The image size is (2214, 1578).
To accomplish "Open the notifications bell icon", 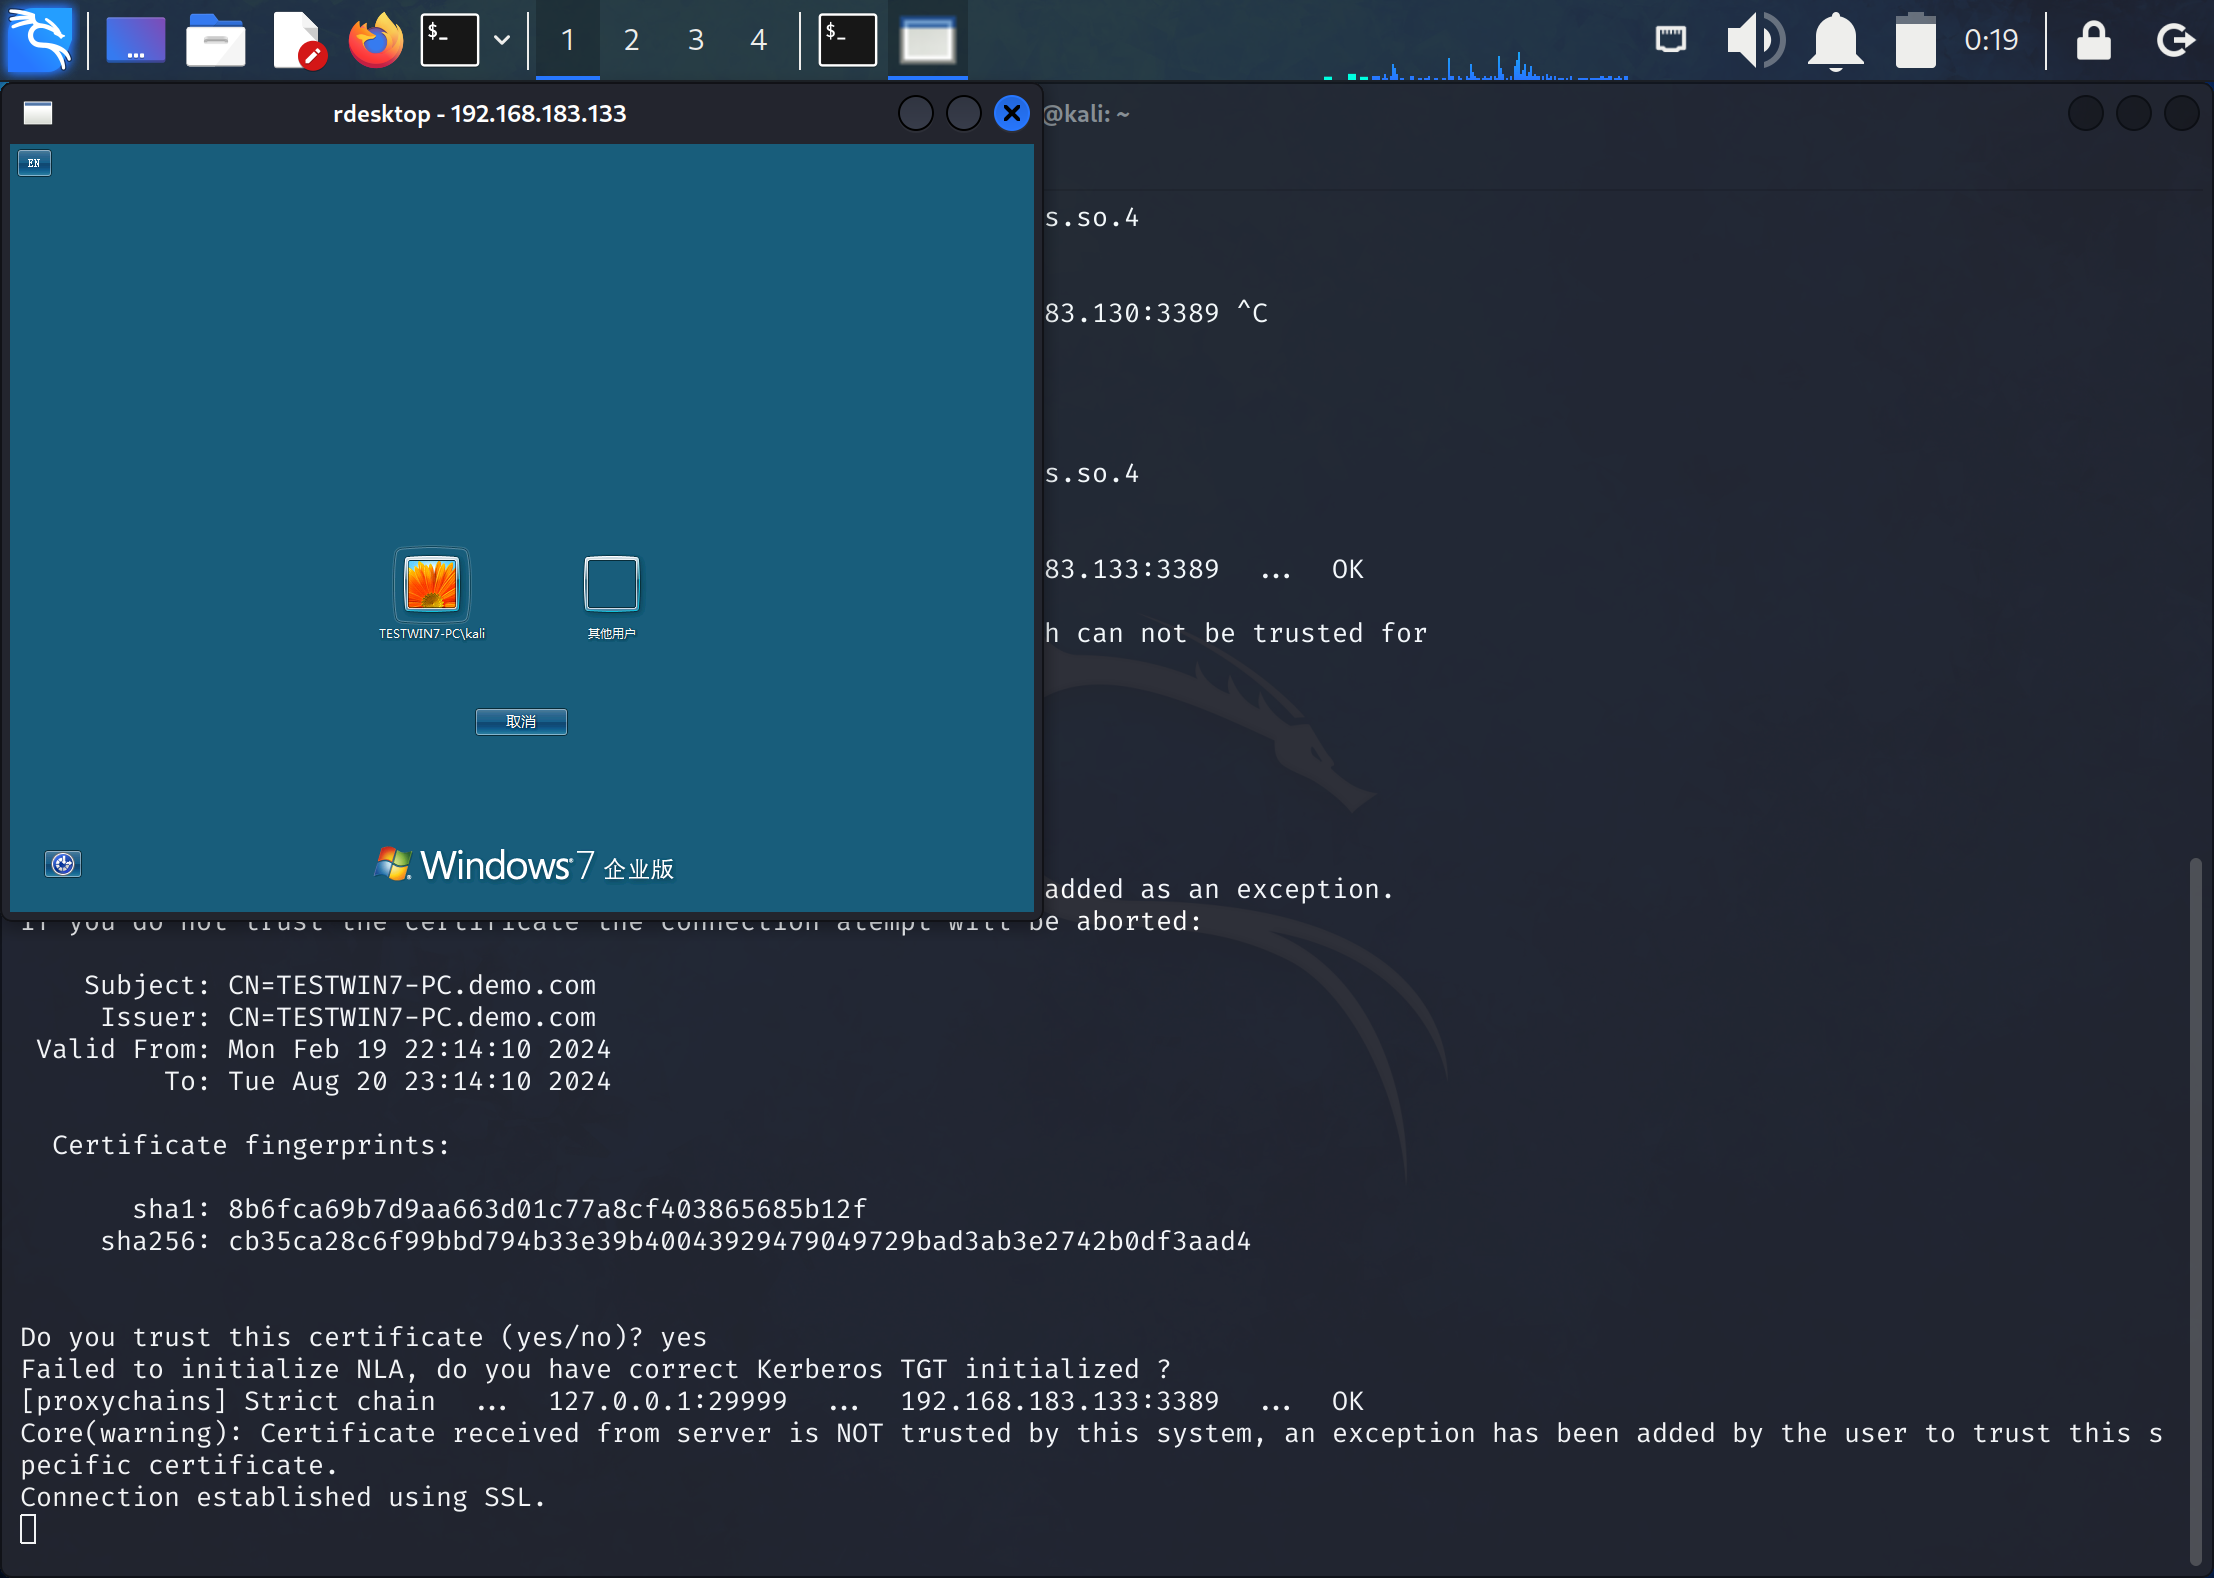I will pos(1835,40).
